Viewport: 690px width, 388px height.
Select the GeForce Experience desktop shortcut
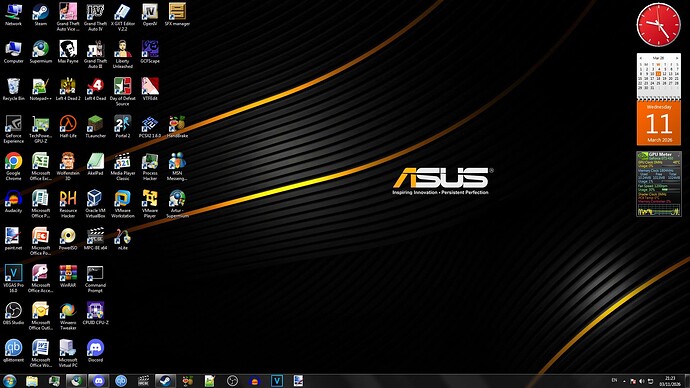click(x=13, y=129)
